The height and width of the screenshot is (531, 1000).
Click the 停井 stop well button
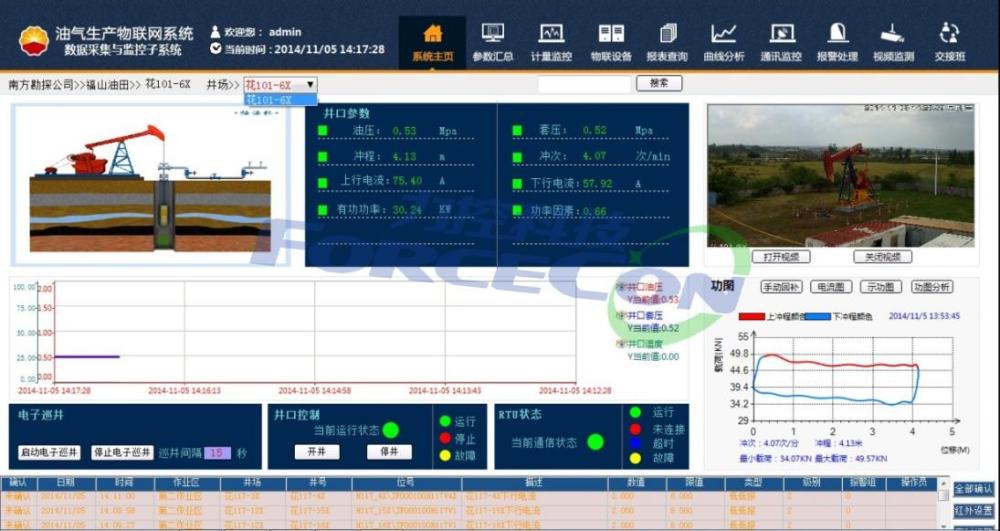pos(389,452)
